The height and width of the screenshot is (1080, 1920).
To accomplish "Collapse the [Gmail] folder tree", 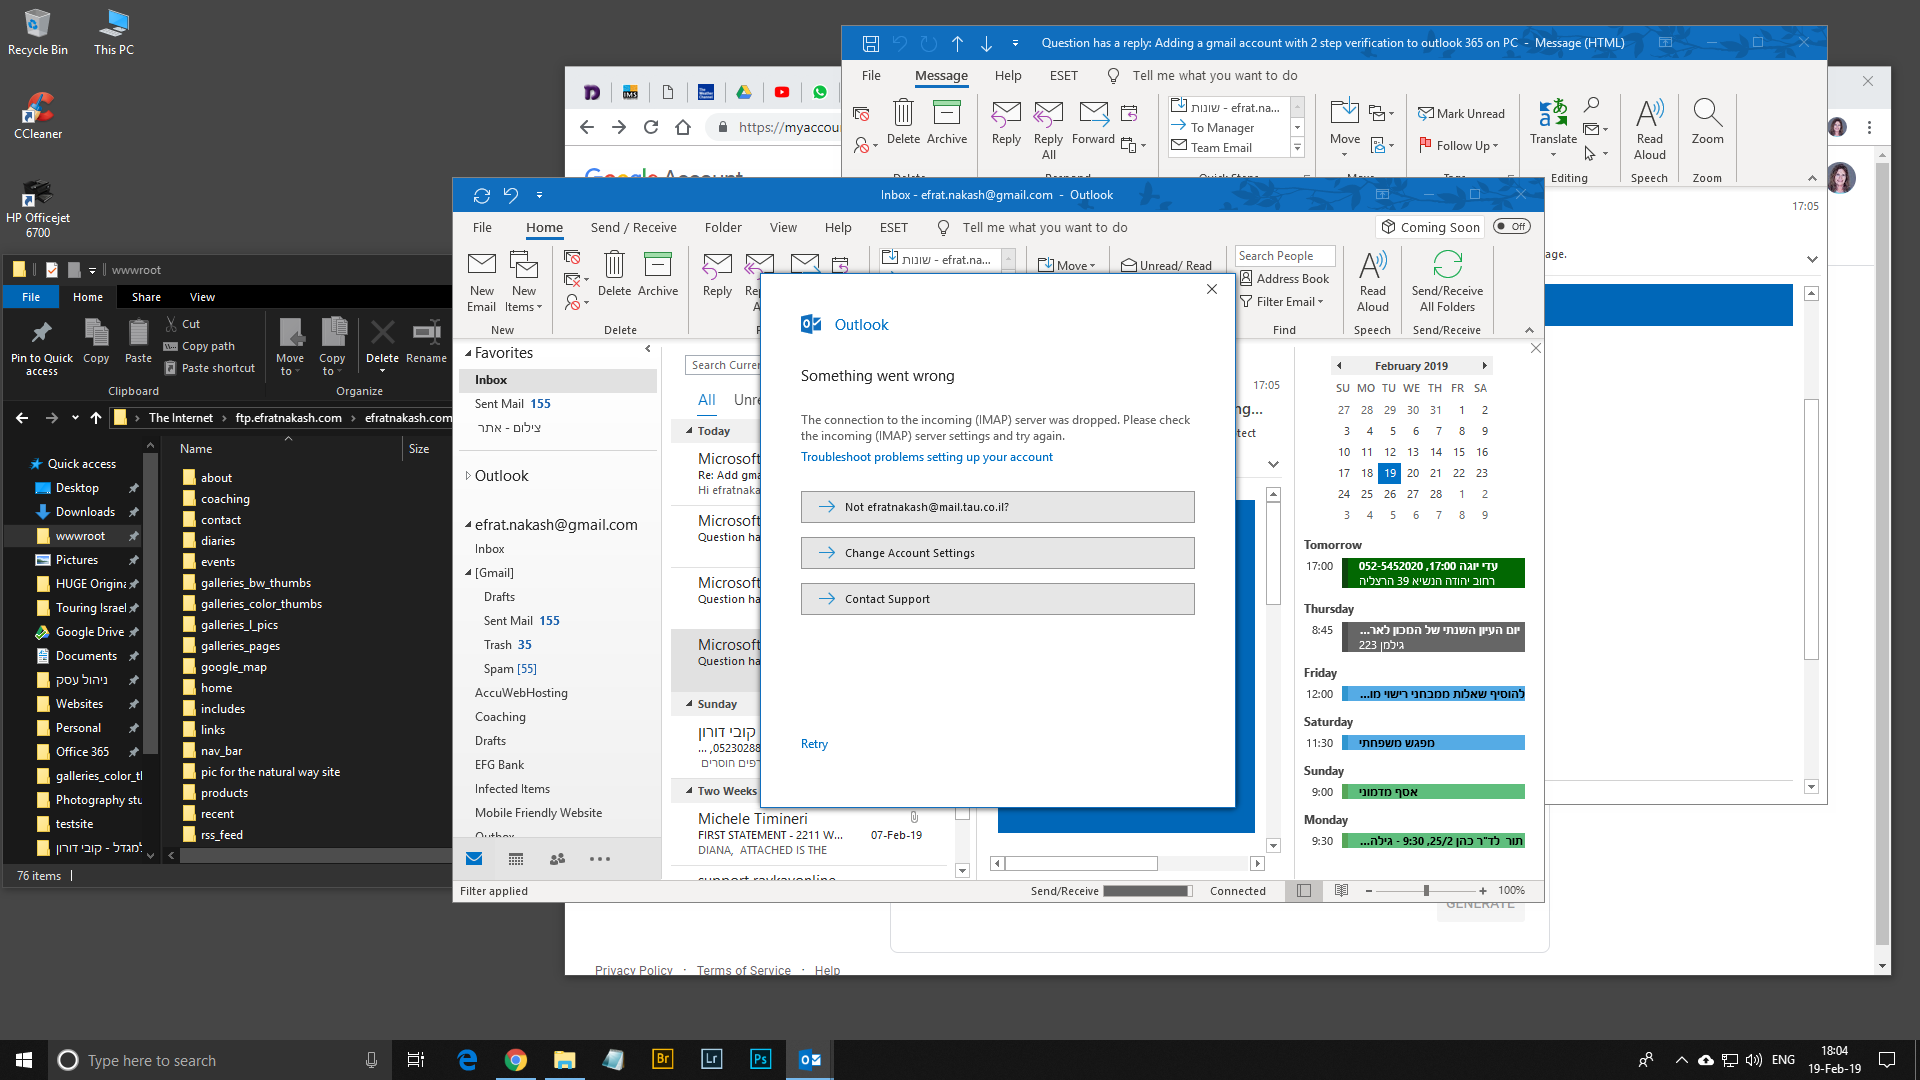I will [468, 573].
